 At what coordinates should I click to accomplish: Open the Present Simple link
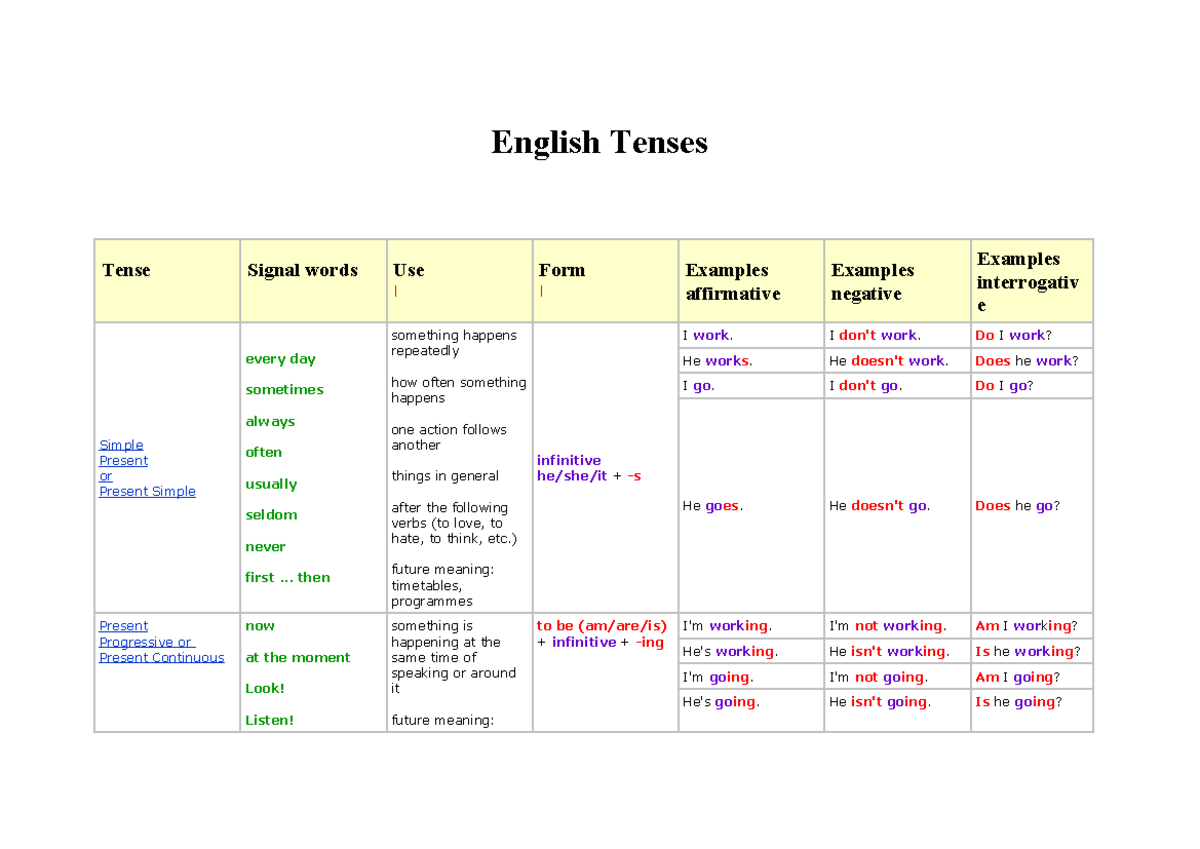coord(146,491)
